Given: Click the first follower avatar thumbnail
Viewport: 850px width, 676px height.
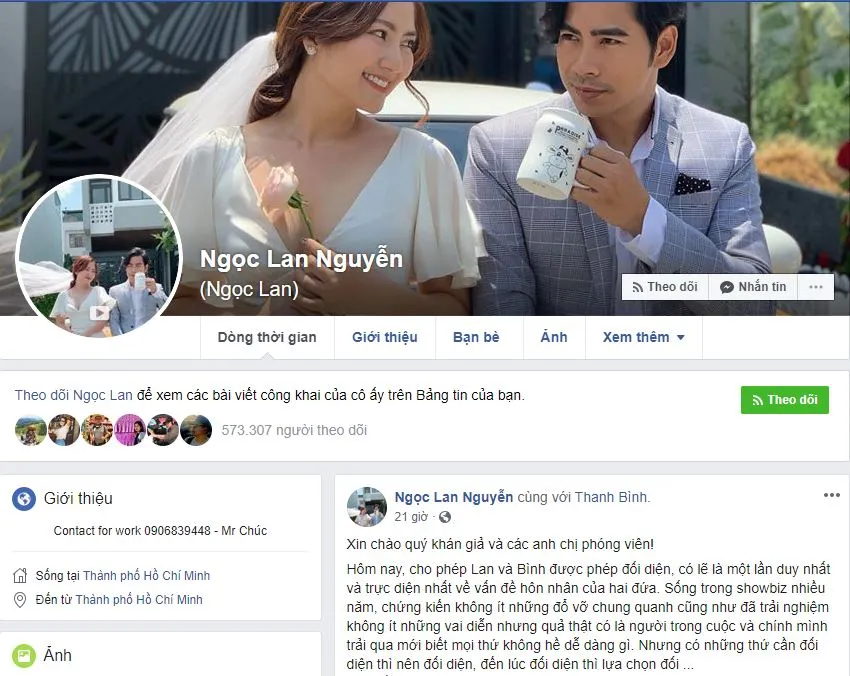Looking at the screenshot, I should tap(31, 430).
